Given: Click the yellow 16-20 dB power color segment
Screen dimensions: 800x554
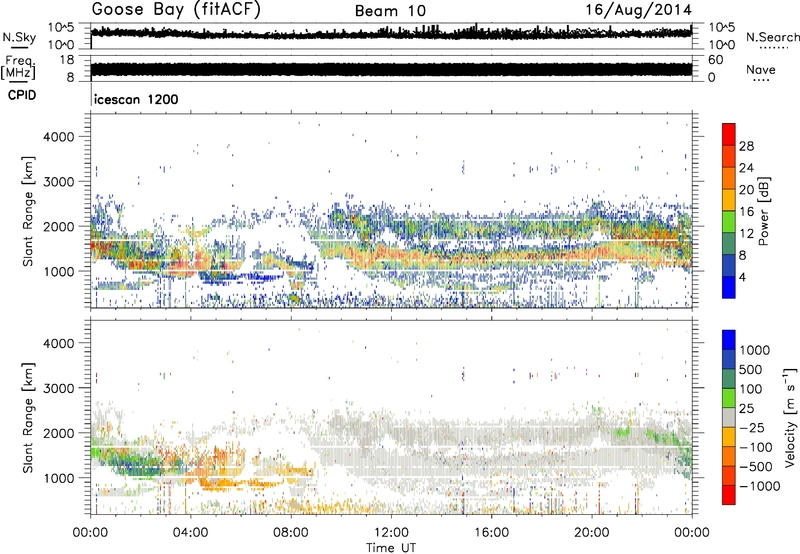Looking at the screenshot, I should 729,200.
